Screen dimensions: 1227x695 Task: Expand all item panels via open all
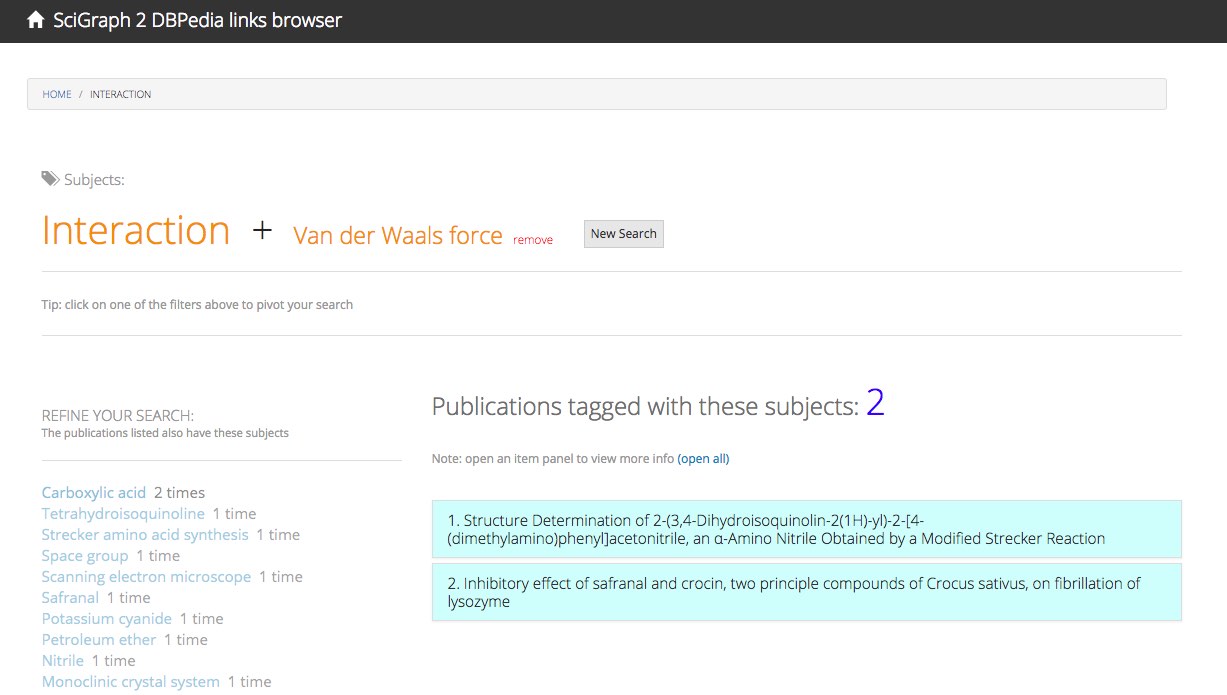pyautogui.click(x=704, y=459)
